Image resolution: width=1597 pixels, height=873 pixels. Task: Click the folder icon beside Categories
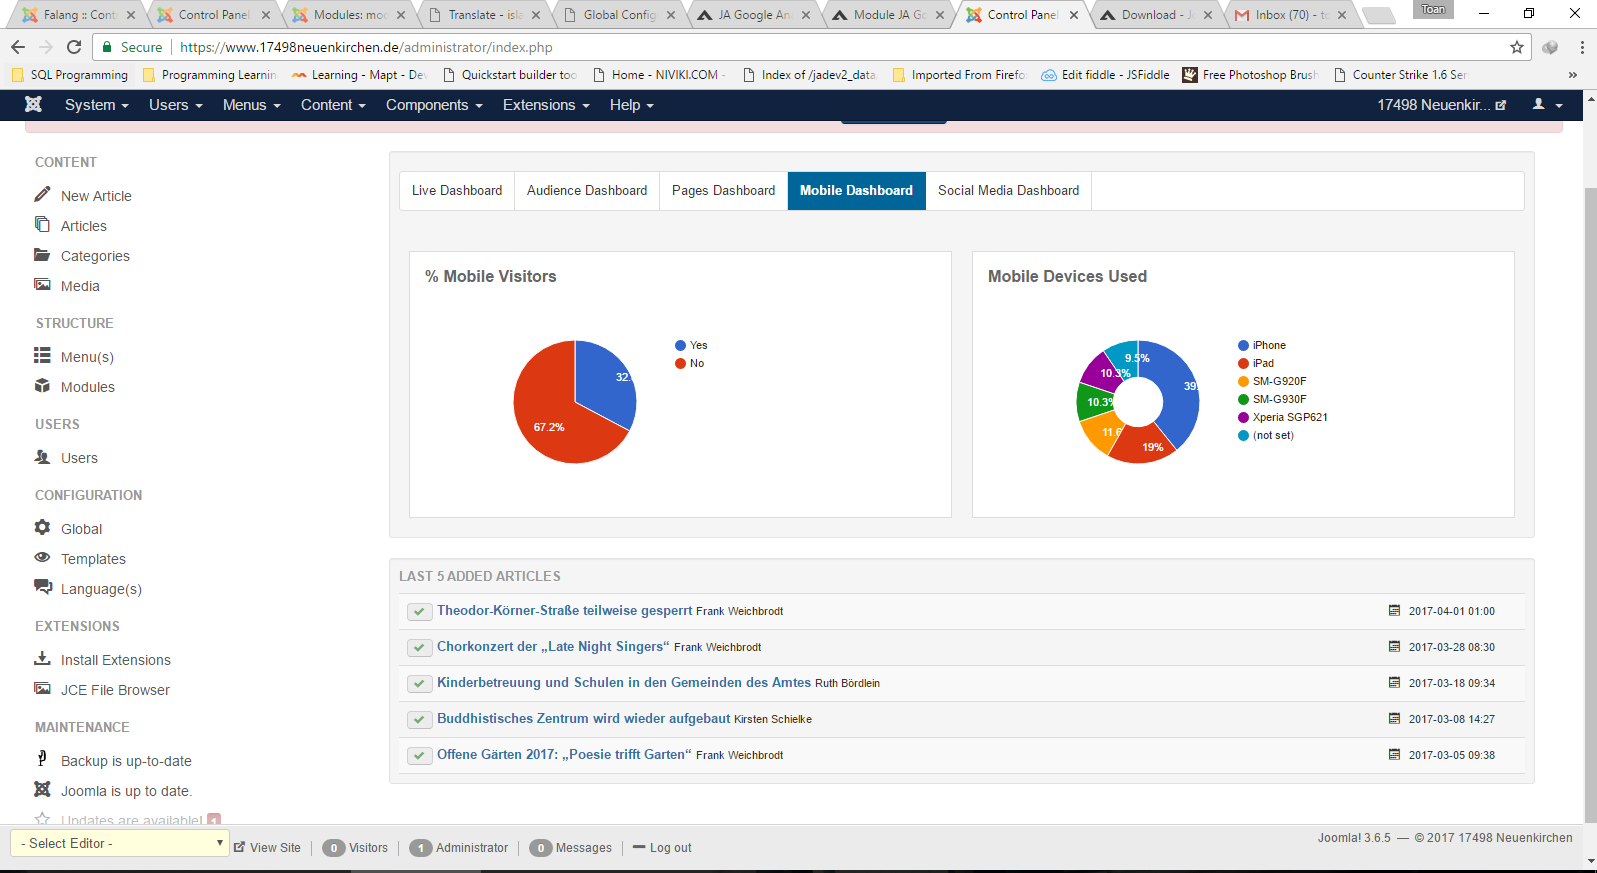[x=42, y=254]
